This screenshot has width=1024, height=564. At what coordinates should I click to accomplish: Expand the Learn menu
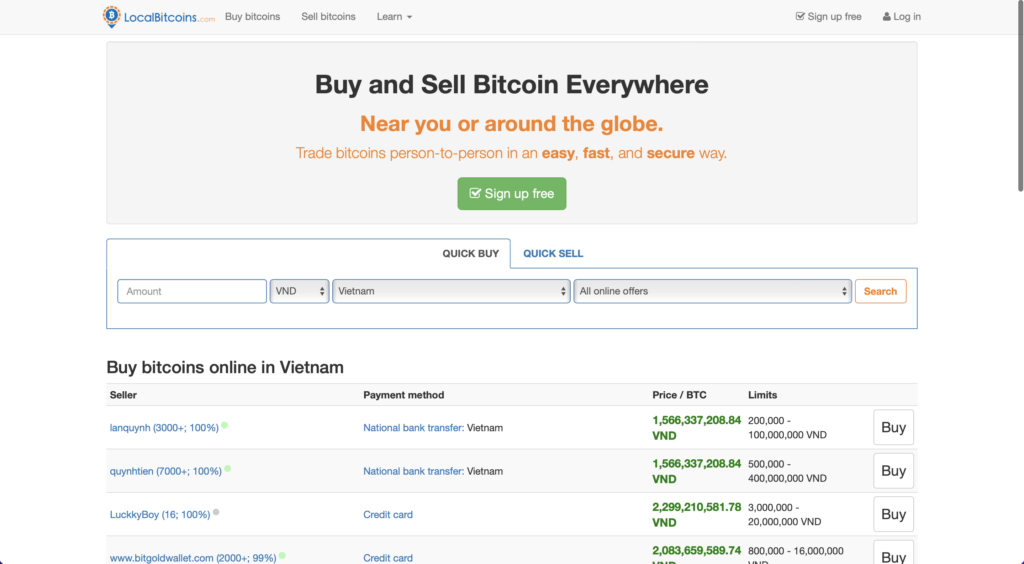click(394, 17)
